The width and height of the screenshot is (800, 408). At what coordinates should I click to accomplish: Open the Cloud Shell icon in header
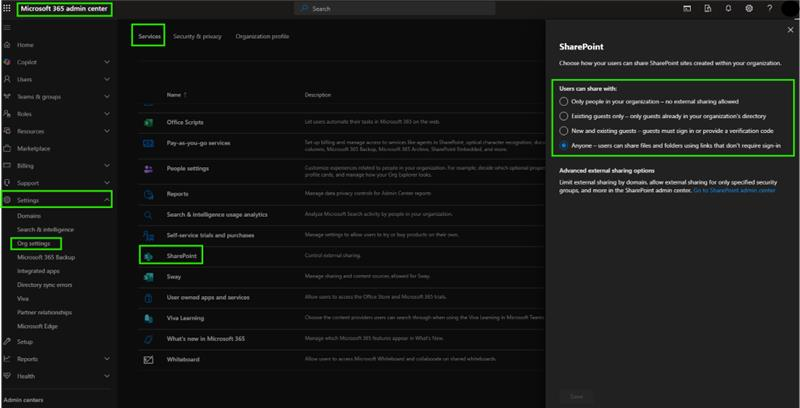pyautogui.click(x=687, y=9)
